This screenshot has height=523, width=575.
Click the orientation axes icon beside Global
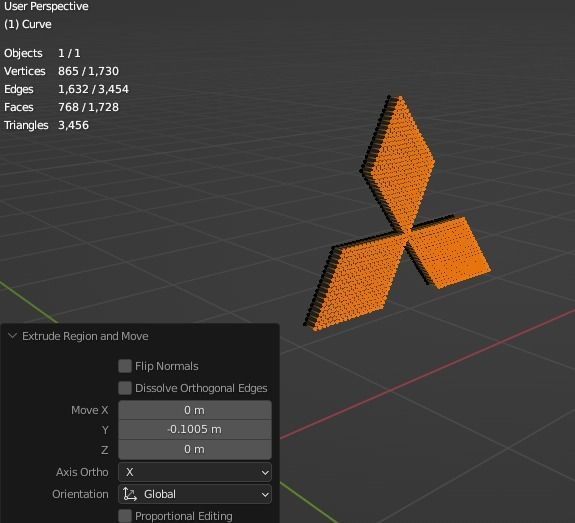130,494
